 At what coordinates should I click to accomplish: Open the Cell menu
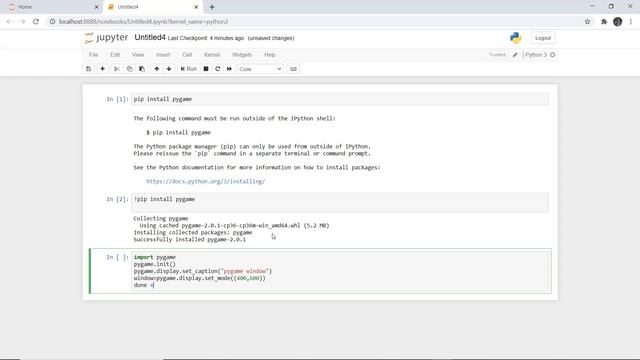pyautogui.click(x=187, y=55)
